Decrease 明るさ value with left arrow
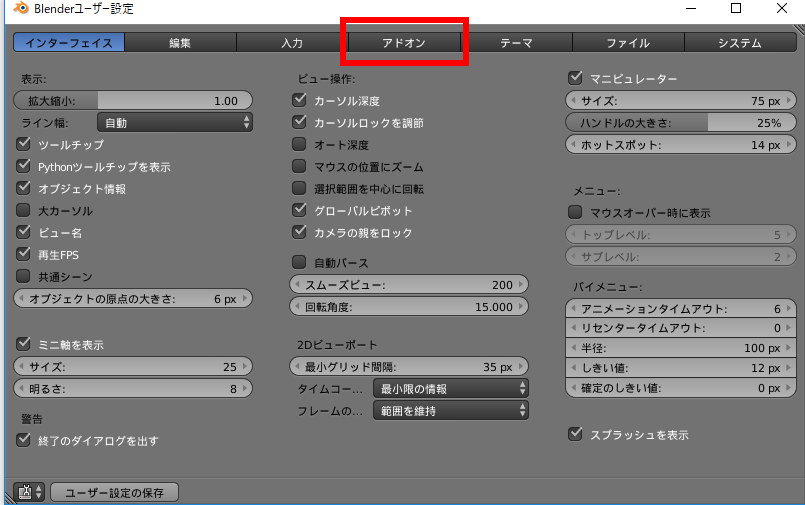Image resolution: width=805 pixels, height=505 pixels. click(21, 389)
